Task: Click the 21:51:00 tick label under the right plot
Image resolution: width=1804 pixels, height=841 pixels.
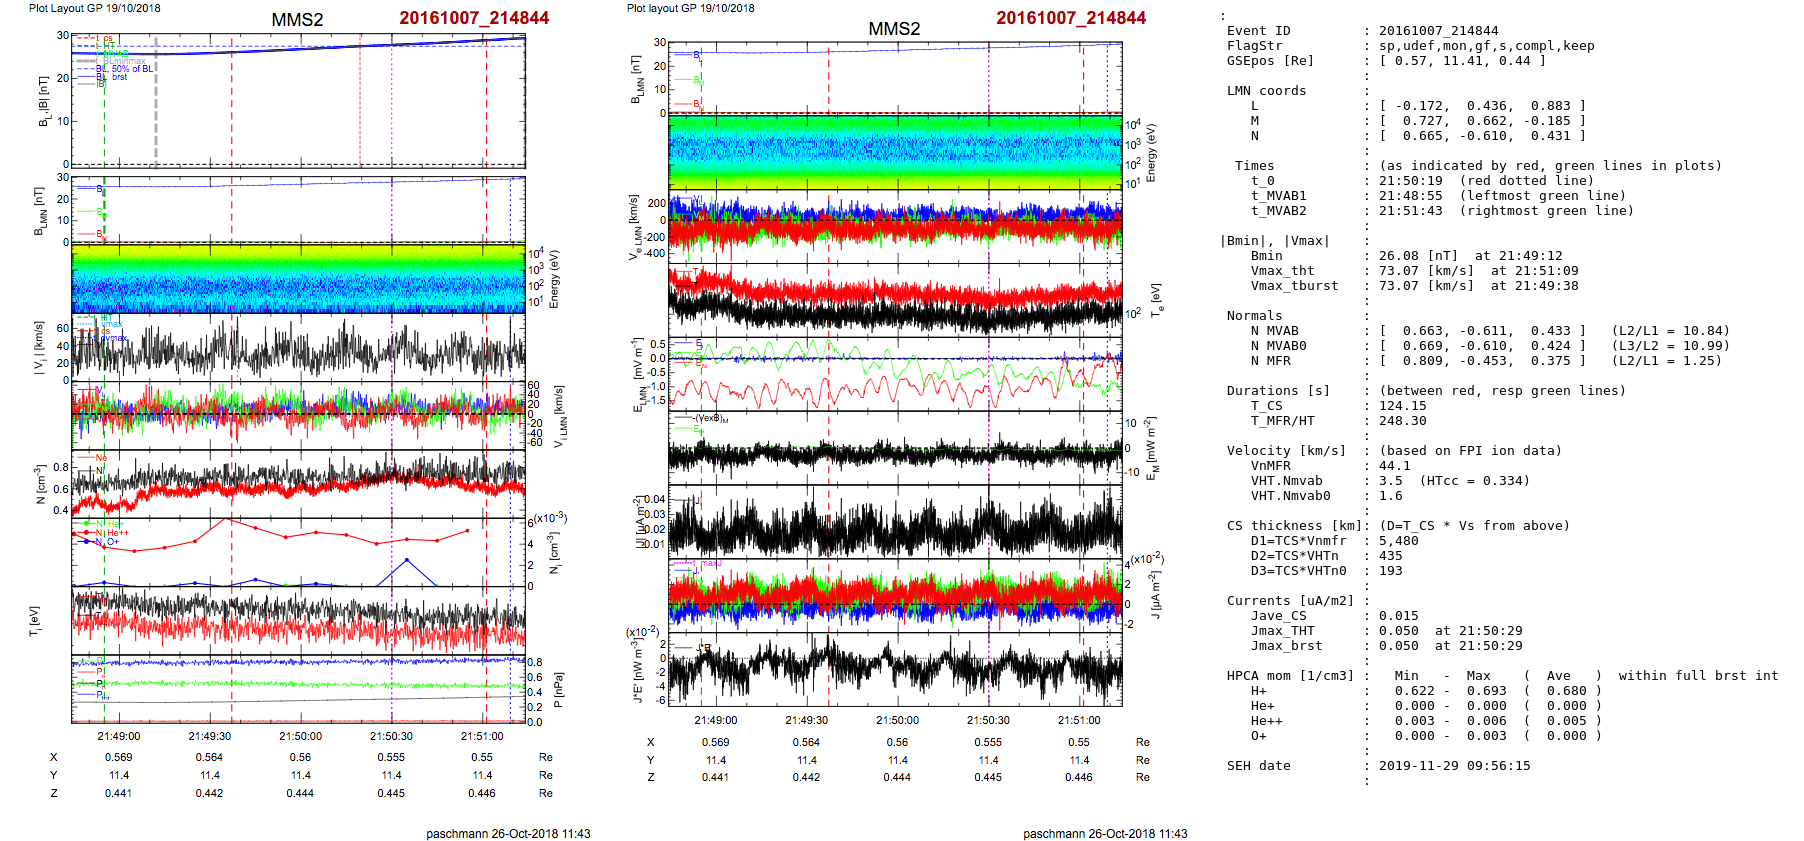Action: pyautogui.click(x=1079, y=720)
